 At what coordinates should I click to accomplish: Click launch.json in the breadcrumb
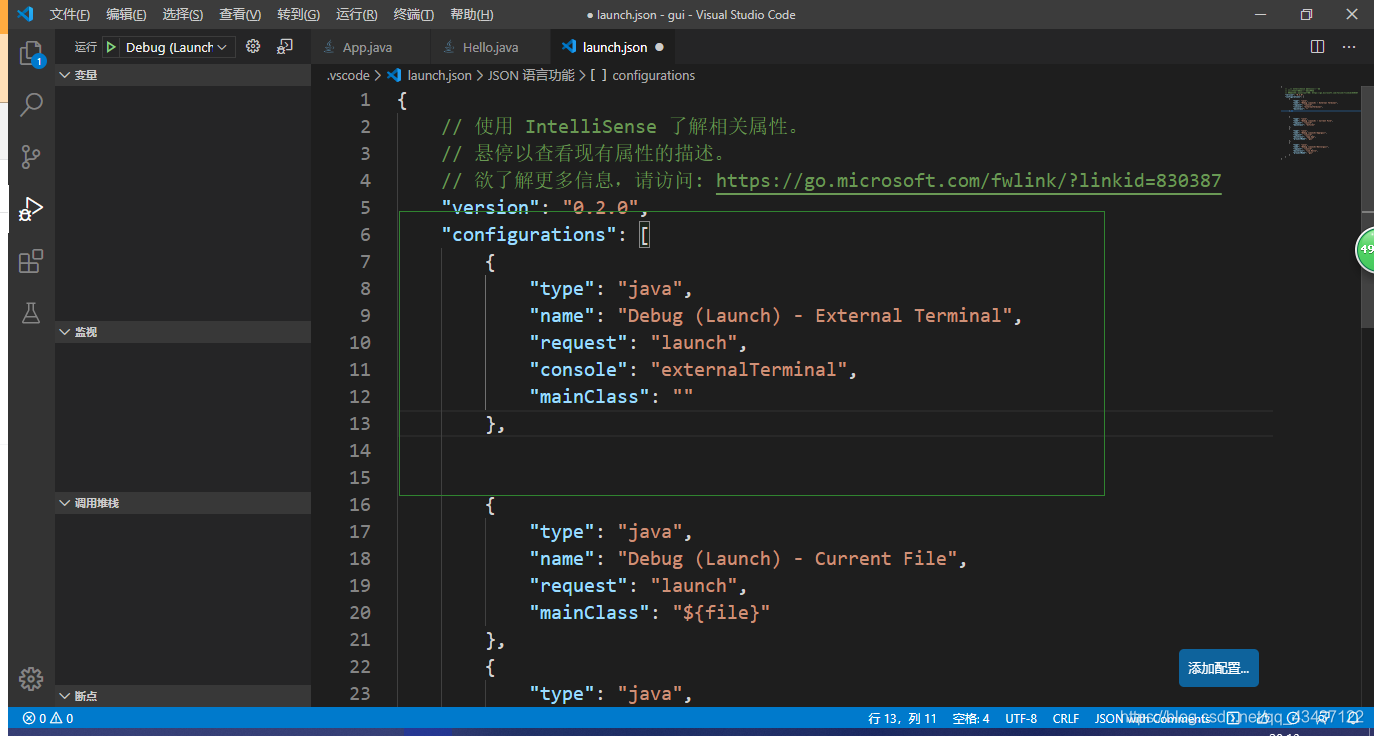[439, 75]
